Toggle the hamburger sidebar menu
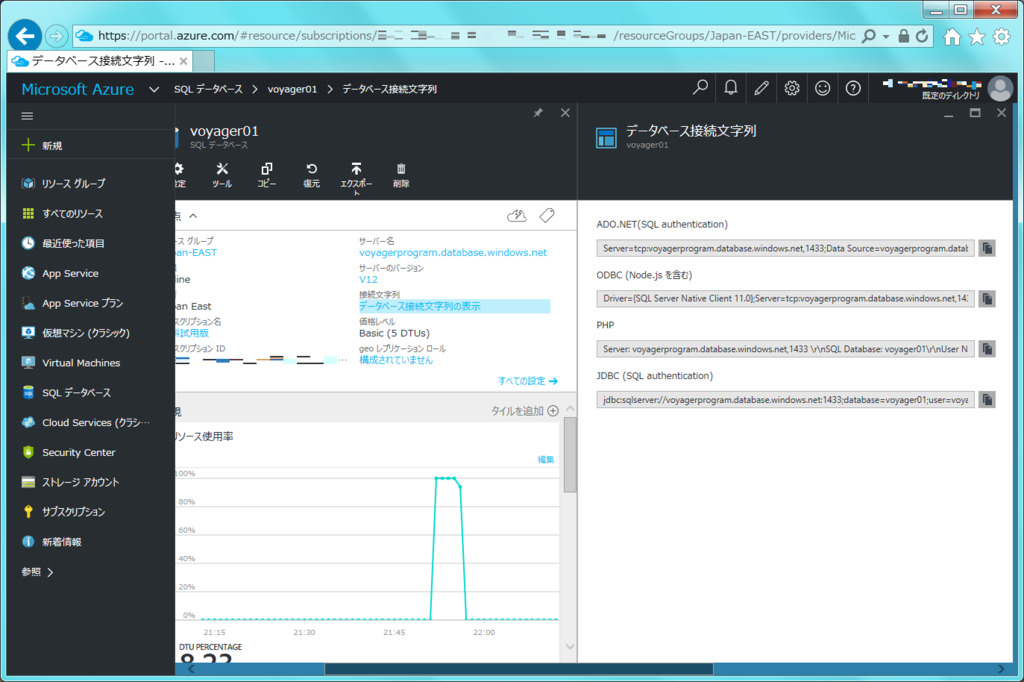The height and width of the screenshot is (682, 1024). click(x=27, y=116)
